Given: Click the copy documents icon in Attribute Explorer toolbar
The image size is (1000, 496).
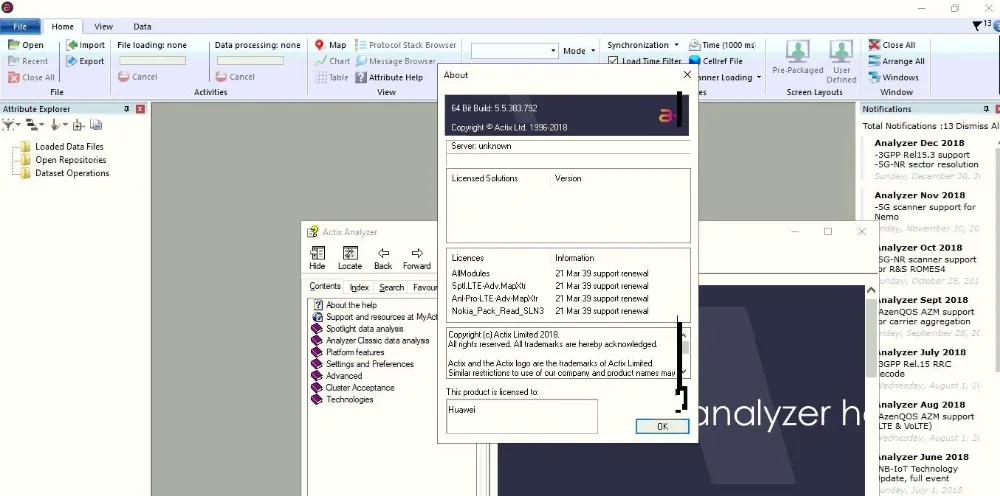Looking at the screenshot, I should point(96,125).
